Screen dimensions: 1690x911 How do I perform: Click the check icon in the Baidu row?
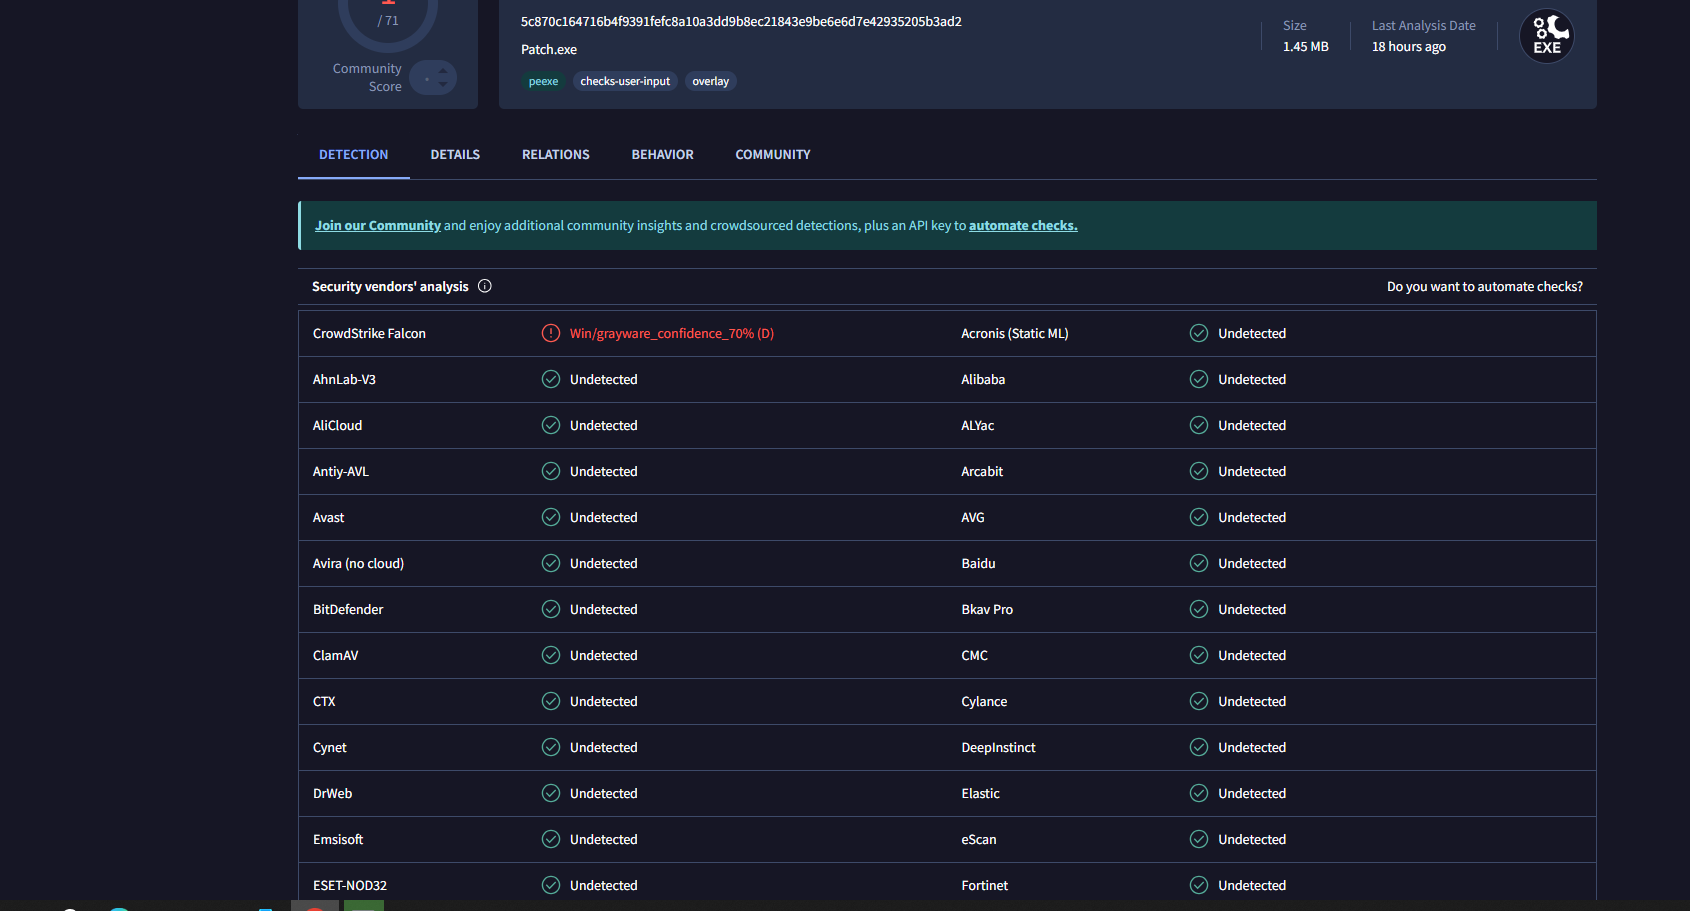pos(1199,563)
